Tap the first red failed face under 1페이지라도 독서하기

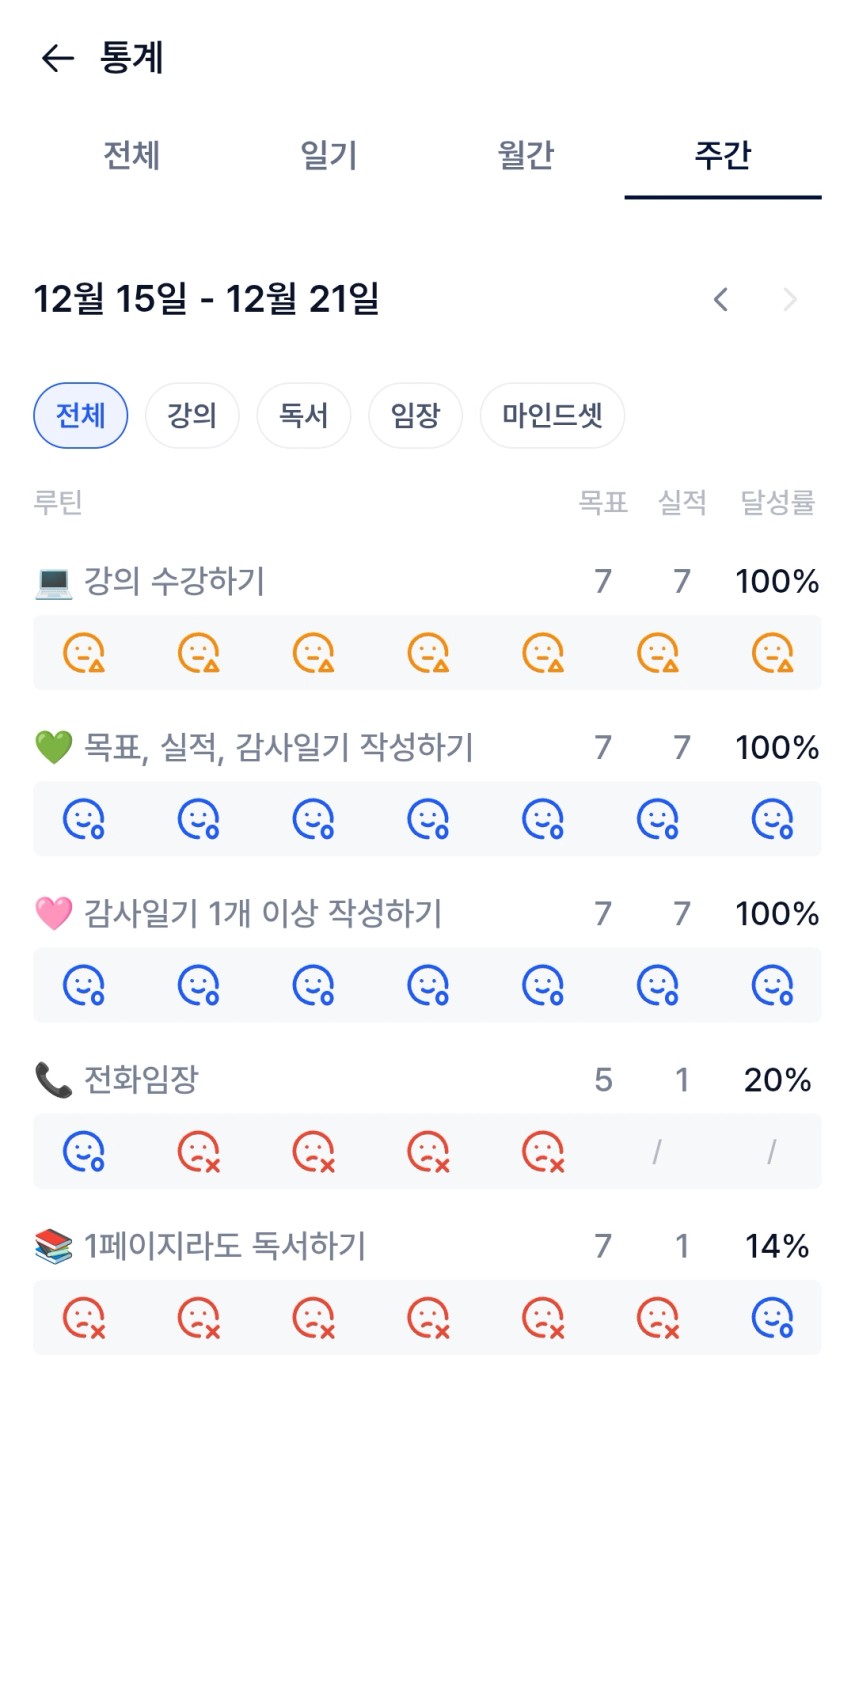tap(84, 1317)
